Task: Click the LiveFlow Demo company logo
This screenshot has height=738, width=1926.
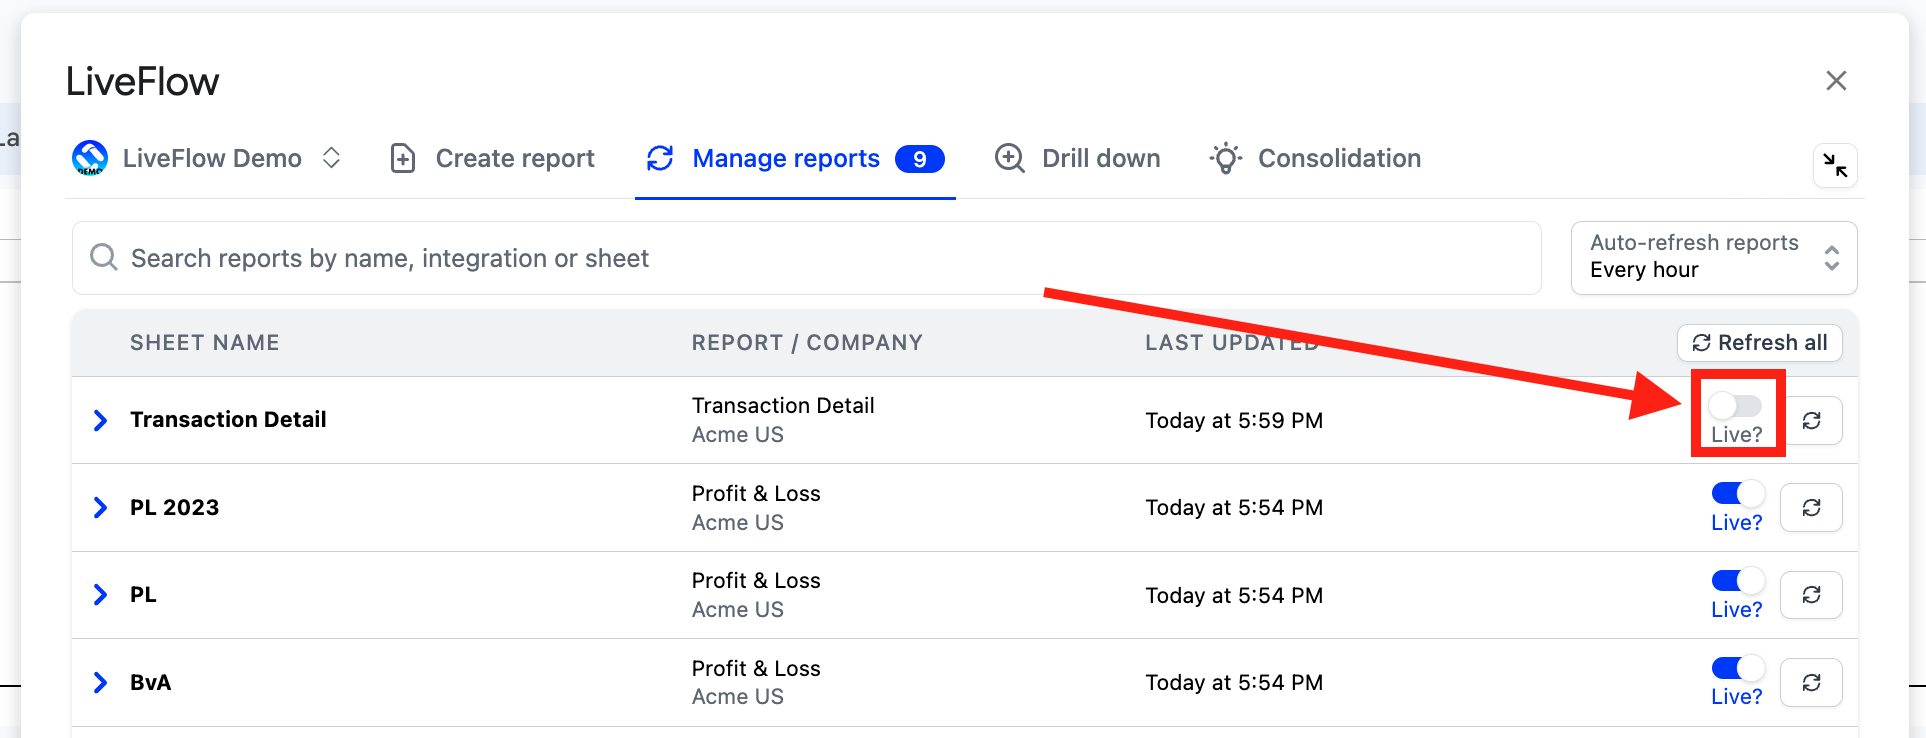Action: pyautogui.click(x=90, y=158)
